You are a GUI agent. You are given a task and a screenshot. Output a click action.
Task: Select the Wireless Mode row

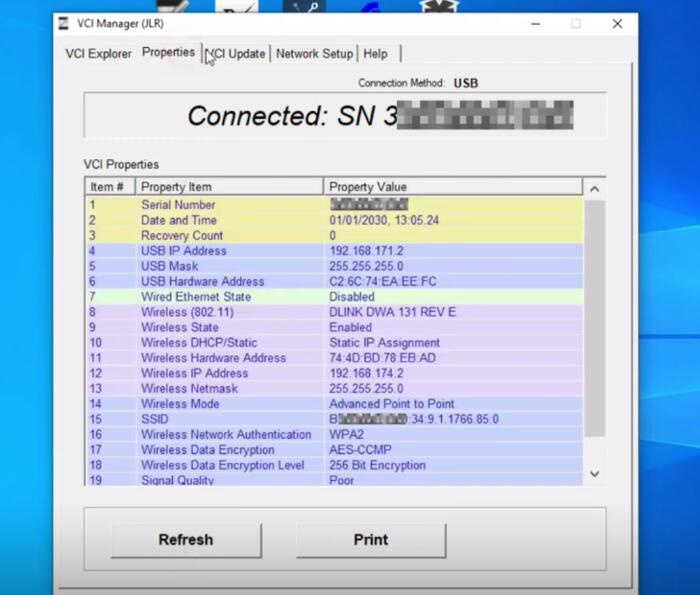(x=334, y=404)
